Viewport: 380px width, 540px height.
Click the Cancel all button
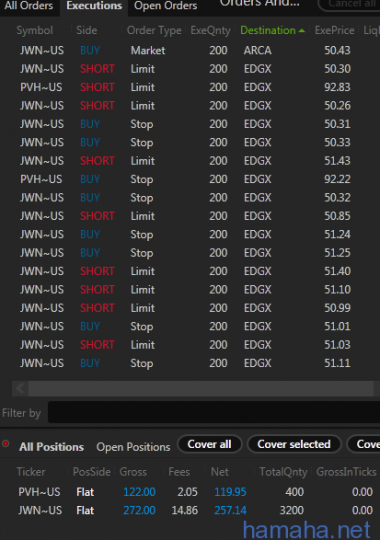click(x=350, y=4)
